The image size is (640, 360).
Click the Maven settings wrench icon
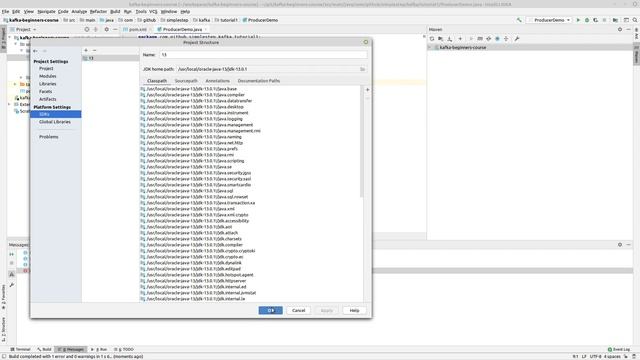tap(517, 39)
